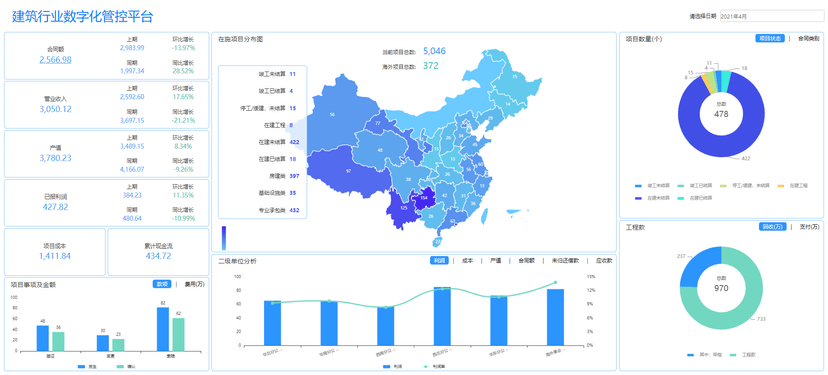Select the 合同类别 tab in 项目数量
The image size is (828, 375).
[x=808, y=39]
